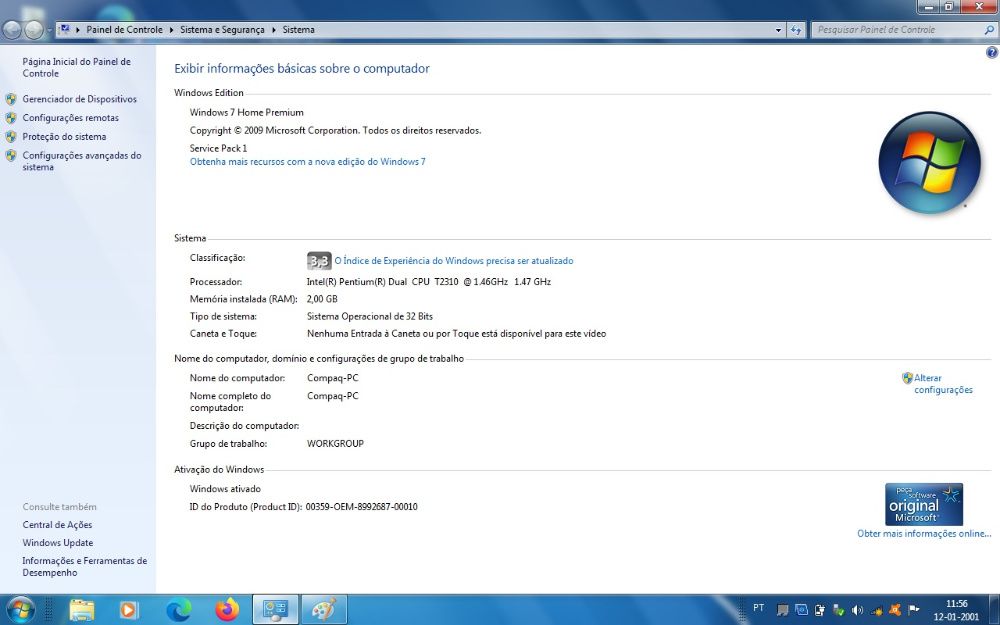Click the blue Intel graphics tray icon
The height and width of the screenshot is (625, 1000).
(802, 610)
